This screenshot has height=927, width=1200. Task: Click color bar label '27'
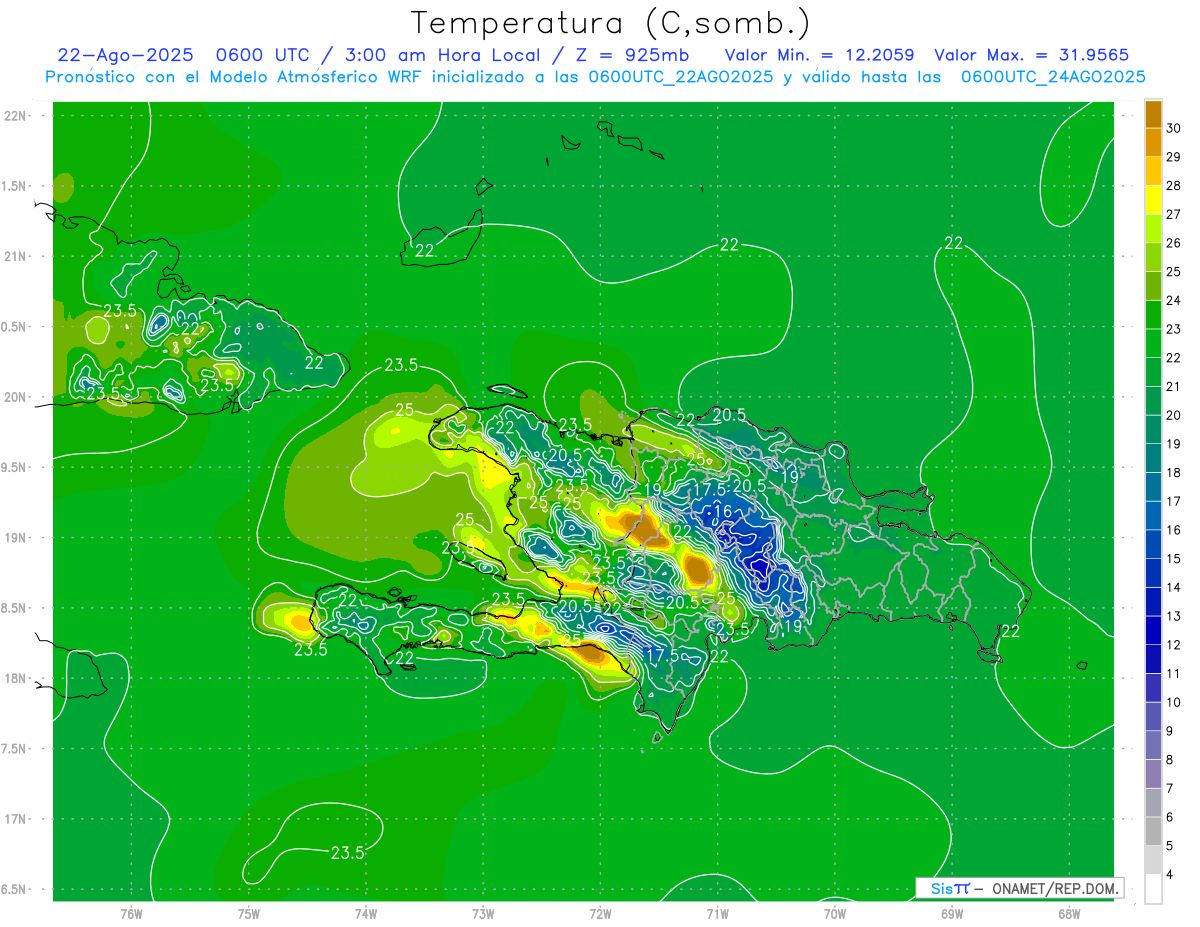click(1174, 214)
